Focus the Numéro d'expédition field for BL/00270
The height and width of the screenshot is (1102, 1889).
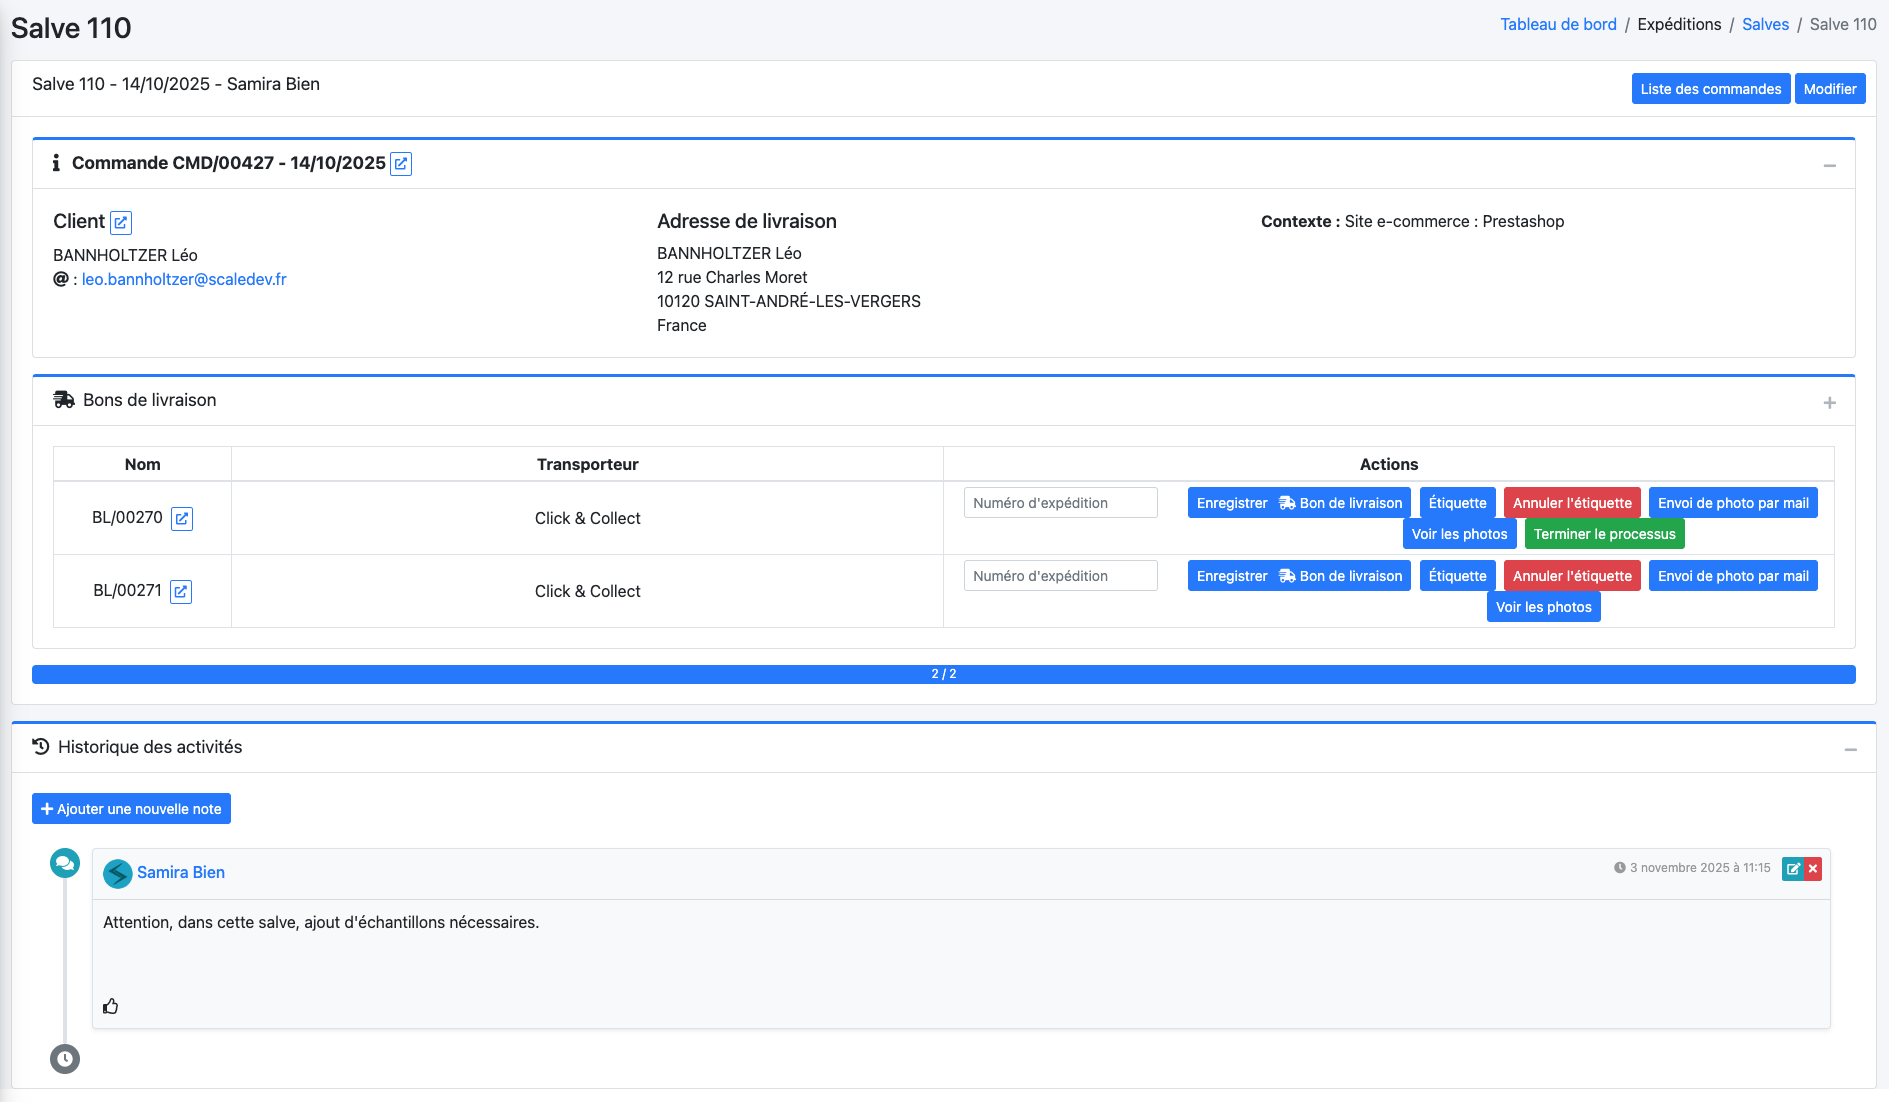(1060, 503)
